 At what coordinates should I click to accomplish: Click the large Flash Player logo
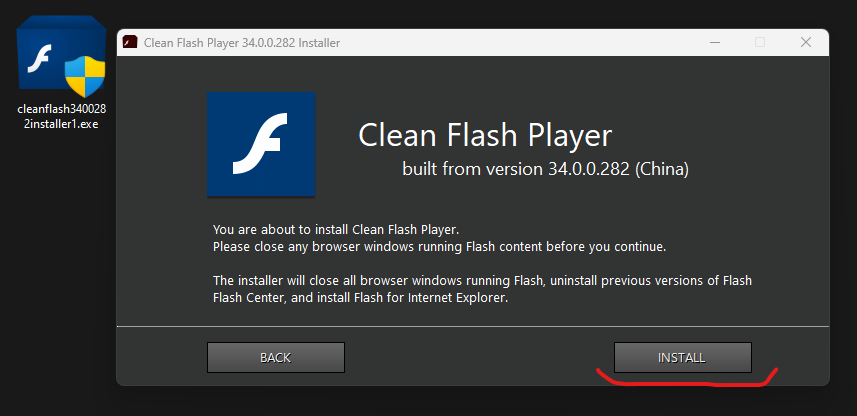pyautogui.click(x=261, y=144)
